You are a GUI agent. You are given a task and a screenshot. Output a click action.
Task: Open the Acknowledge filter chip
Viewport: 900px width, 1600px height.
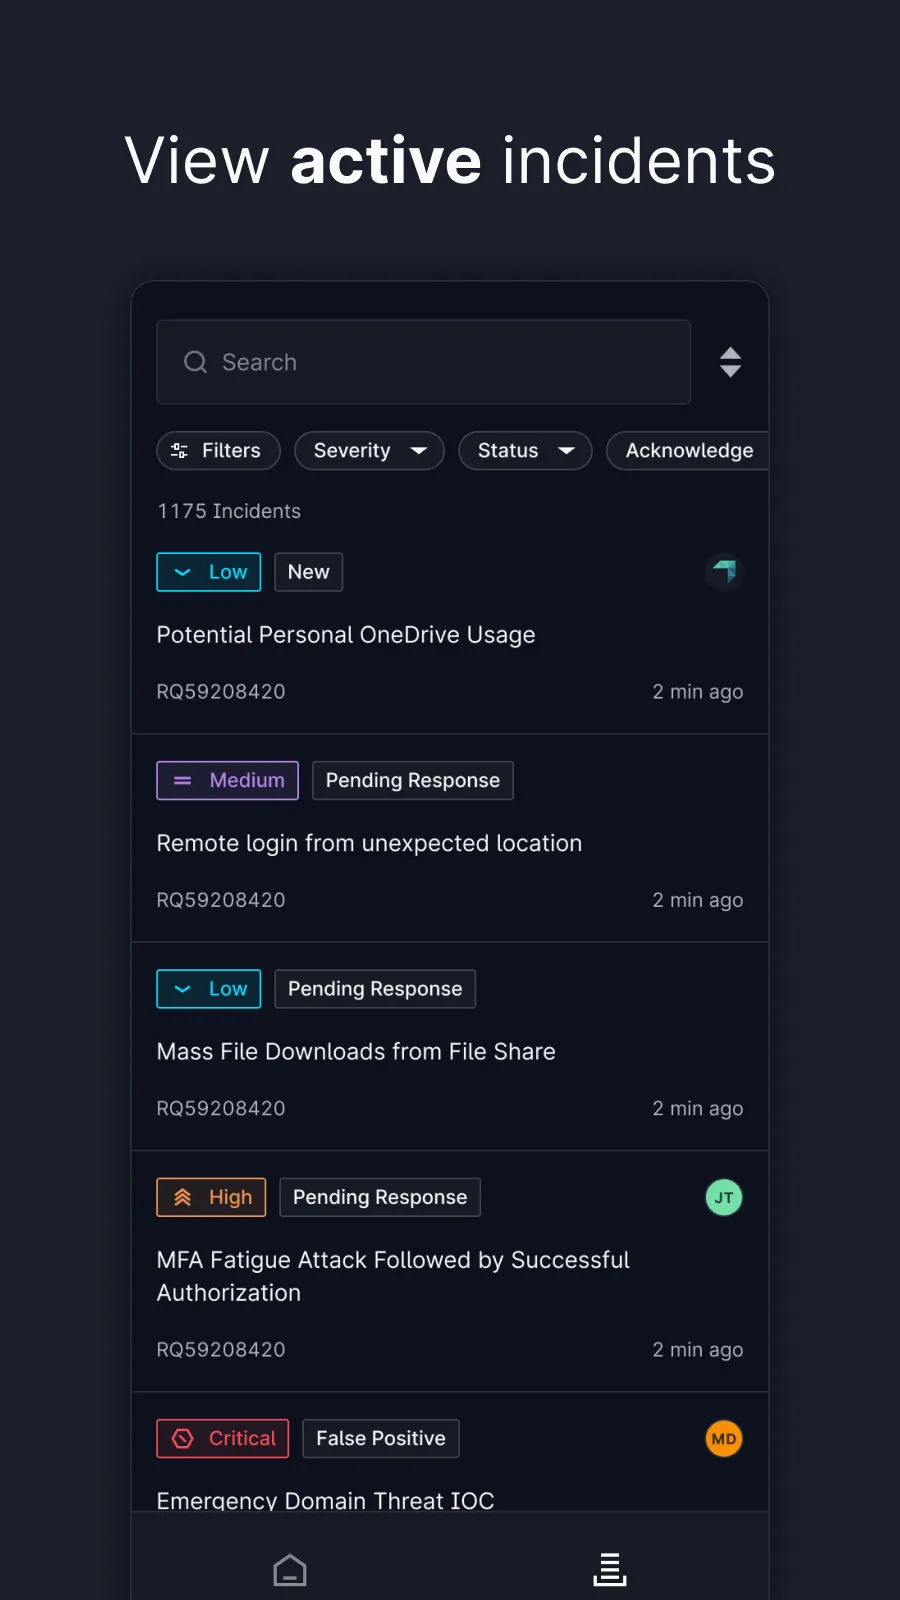pos(688,451)
